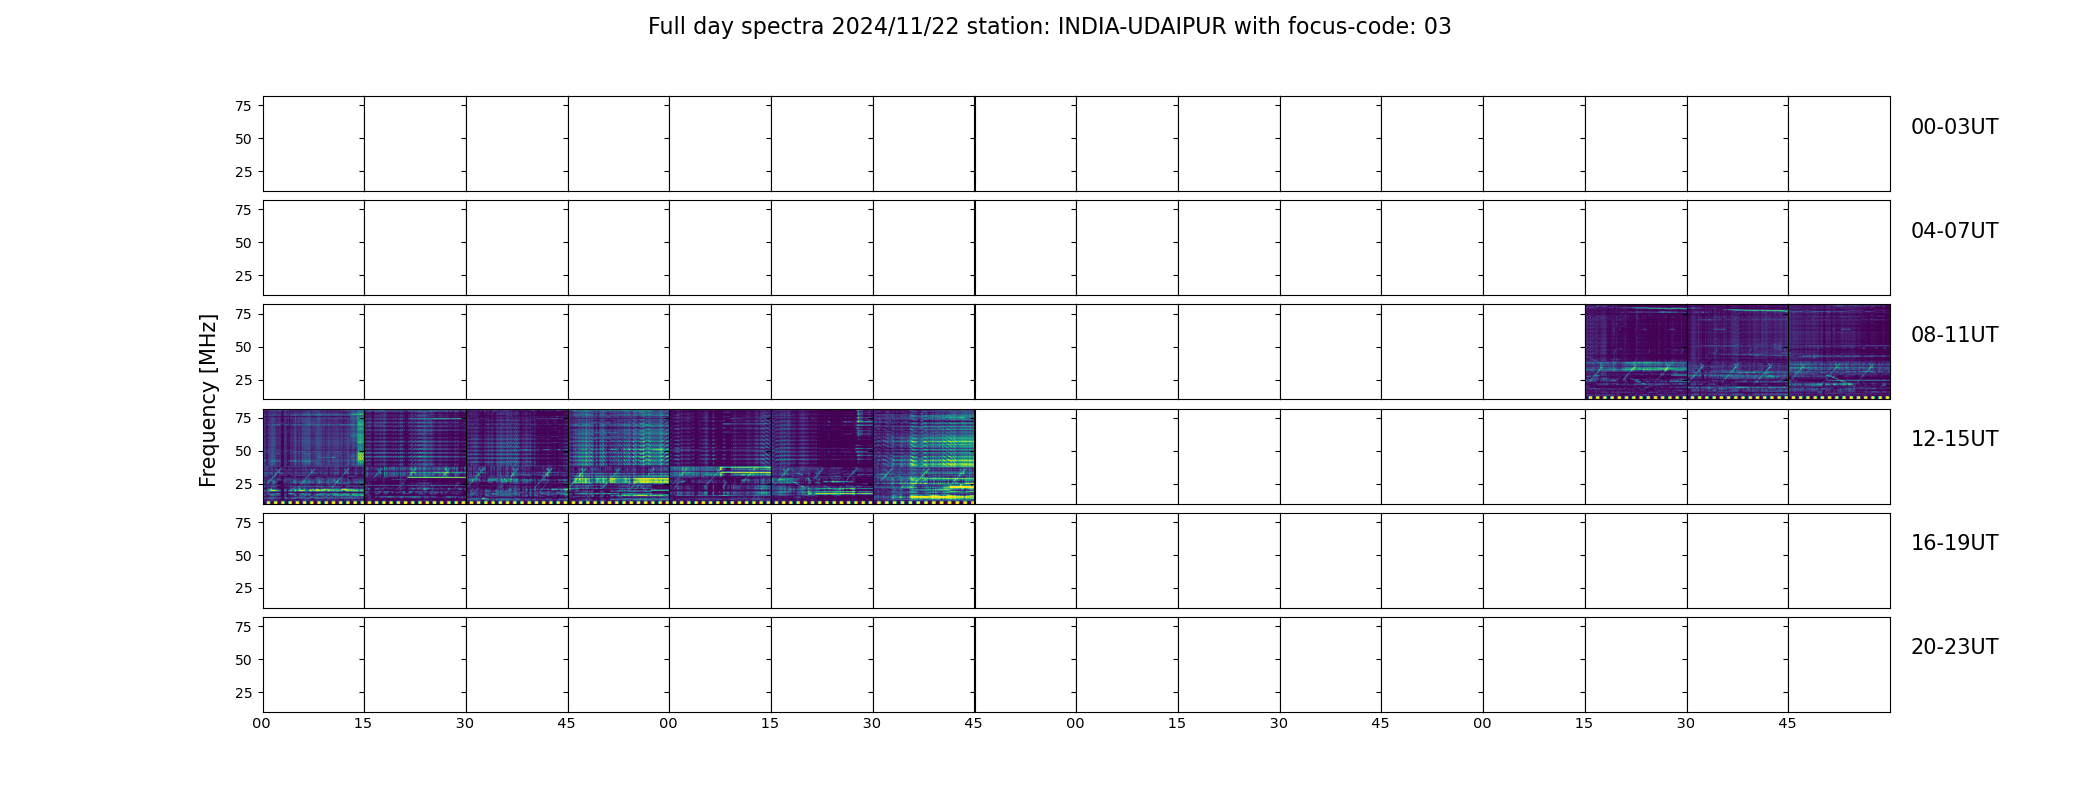
Task: Click the '25' tick label in the 20-23UT row
Action: [243, 692]
